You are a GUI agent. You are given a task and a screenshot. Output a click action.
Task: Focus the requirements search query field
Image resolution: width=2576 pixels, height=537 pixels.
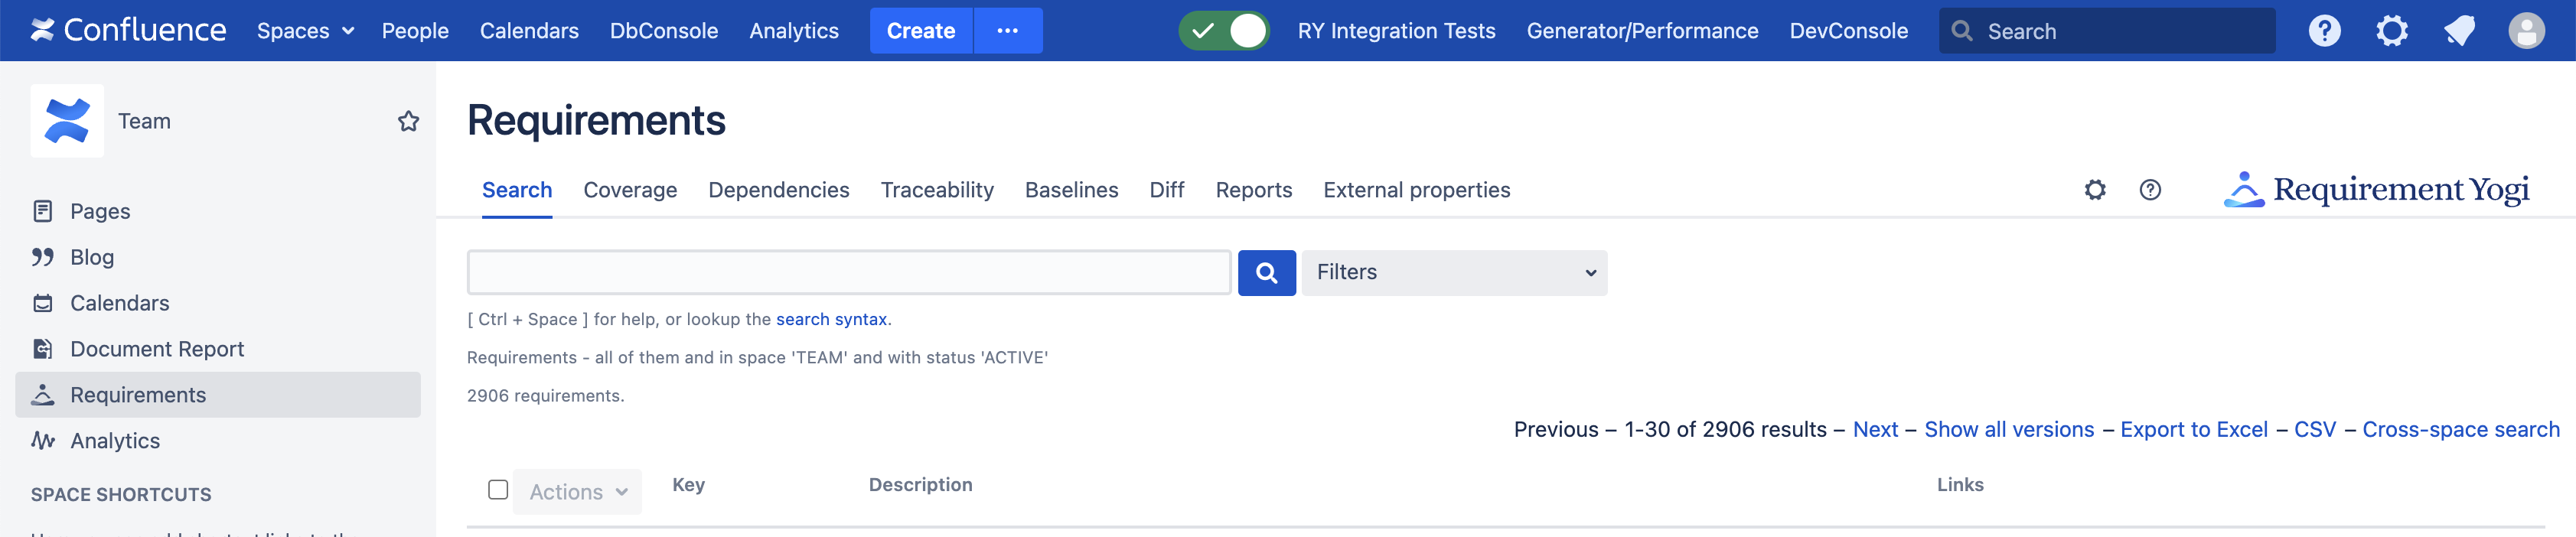click(x=848, y=273)
